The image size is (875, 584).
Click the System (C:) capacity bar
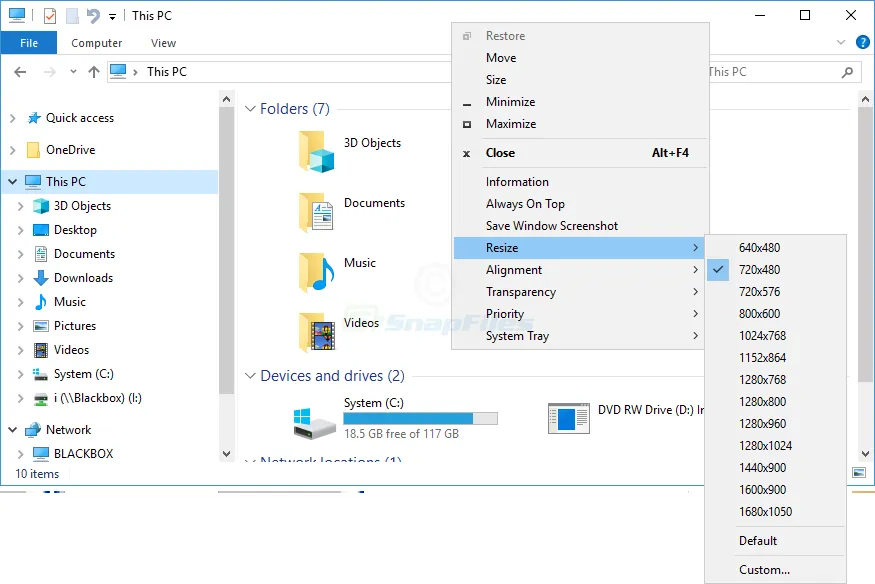click(x=420, y=418)
